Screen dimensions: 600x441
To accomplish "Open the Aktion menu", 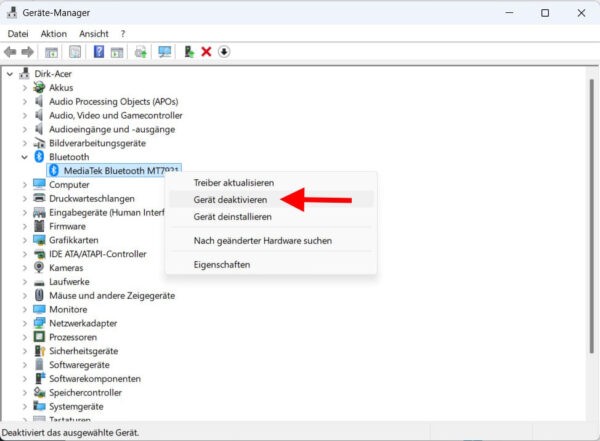I will click(54, 34).
